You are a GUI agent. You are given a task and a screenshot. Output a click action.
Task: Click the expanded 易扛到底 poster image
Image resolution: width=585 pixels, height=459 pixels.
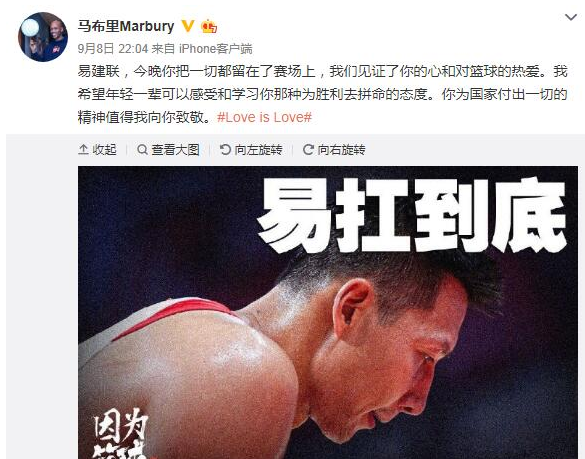[328, 313]
